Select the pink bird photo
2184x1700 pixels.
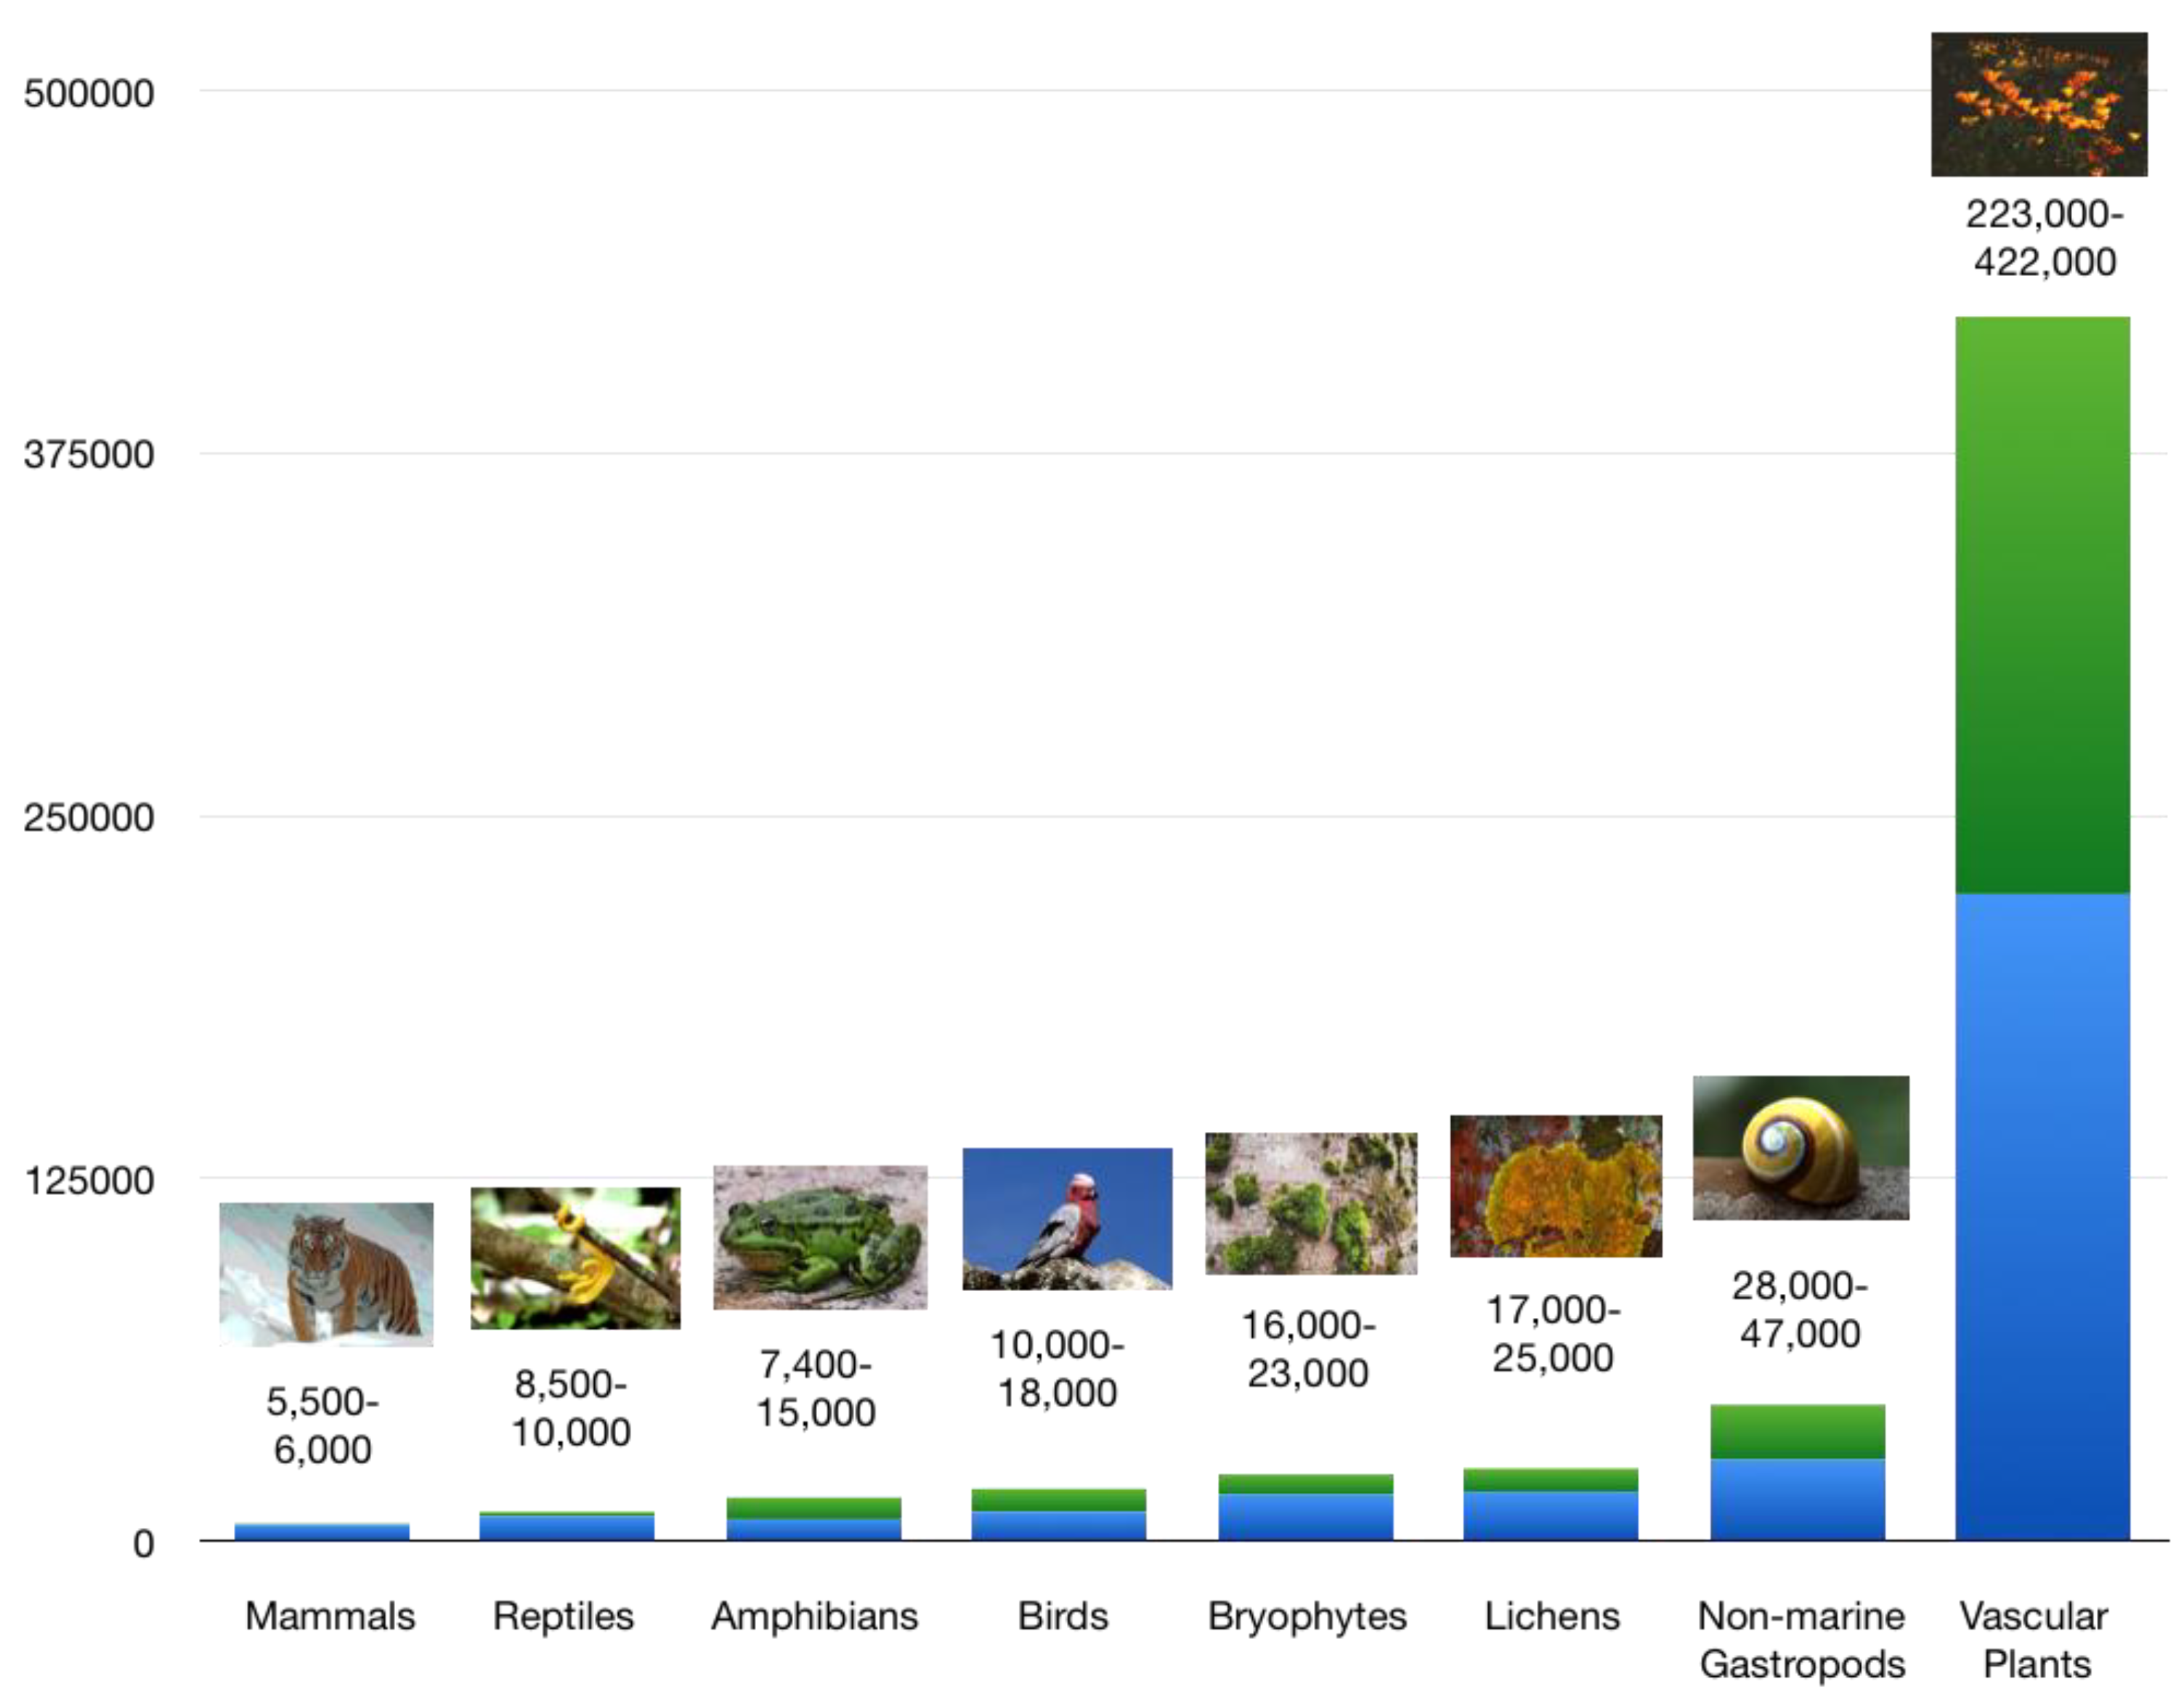[x=1067, y=1218]
